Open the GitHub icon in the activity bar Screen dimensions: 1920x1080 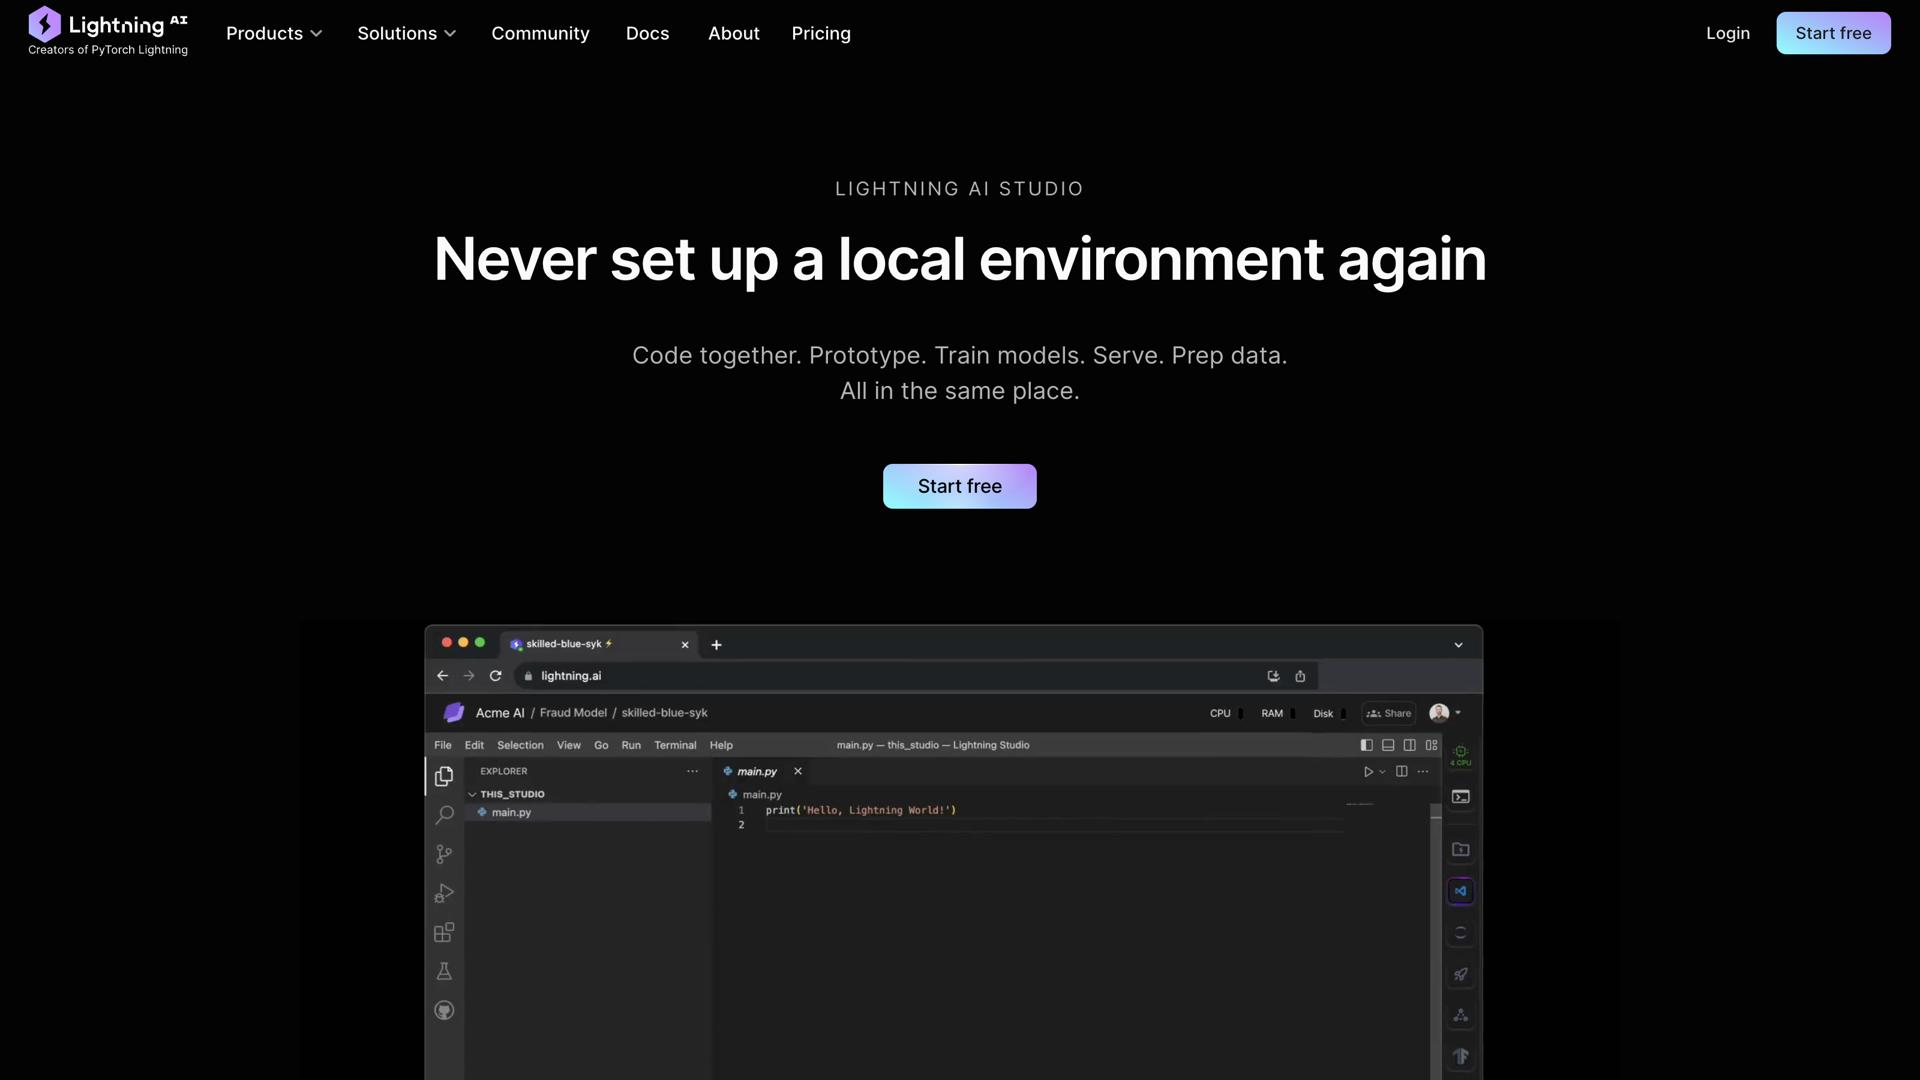click(444, 1010)
